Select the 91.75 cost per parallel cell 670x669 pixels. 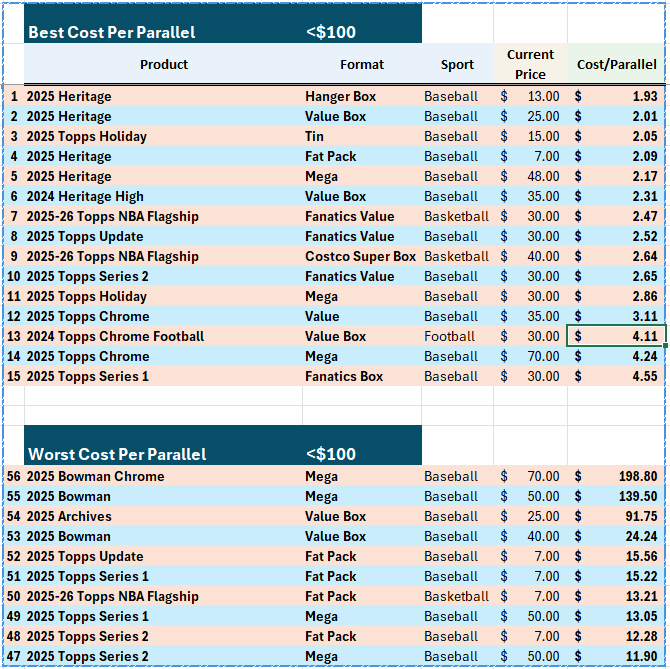pos(616,516)
